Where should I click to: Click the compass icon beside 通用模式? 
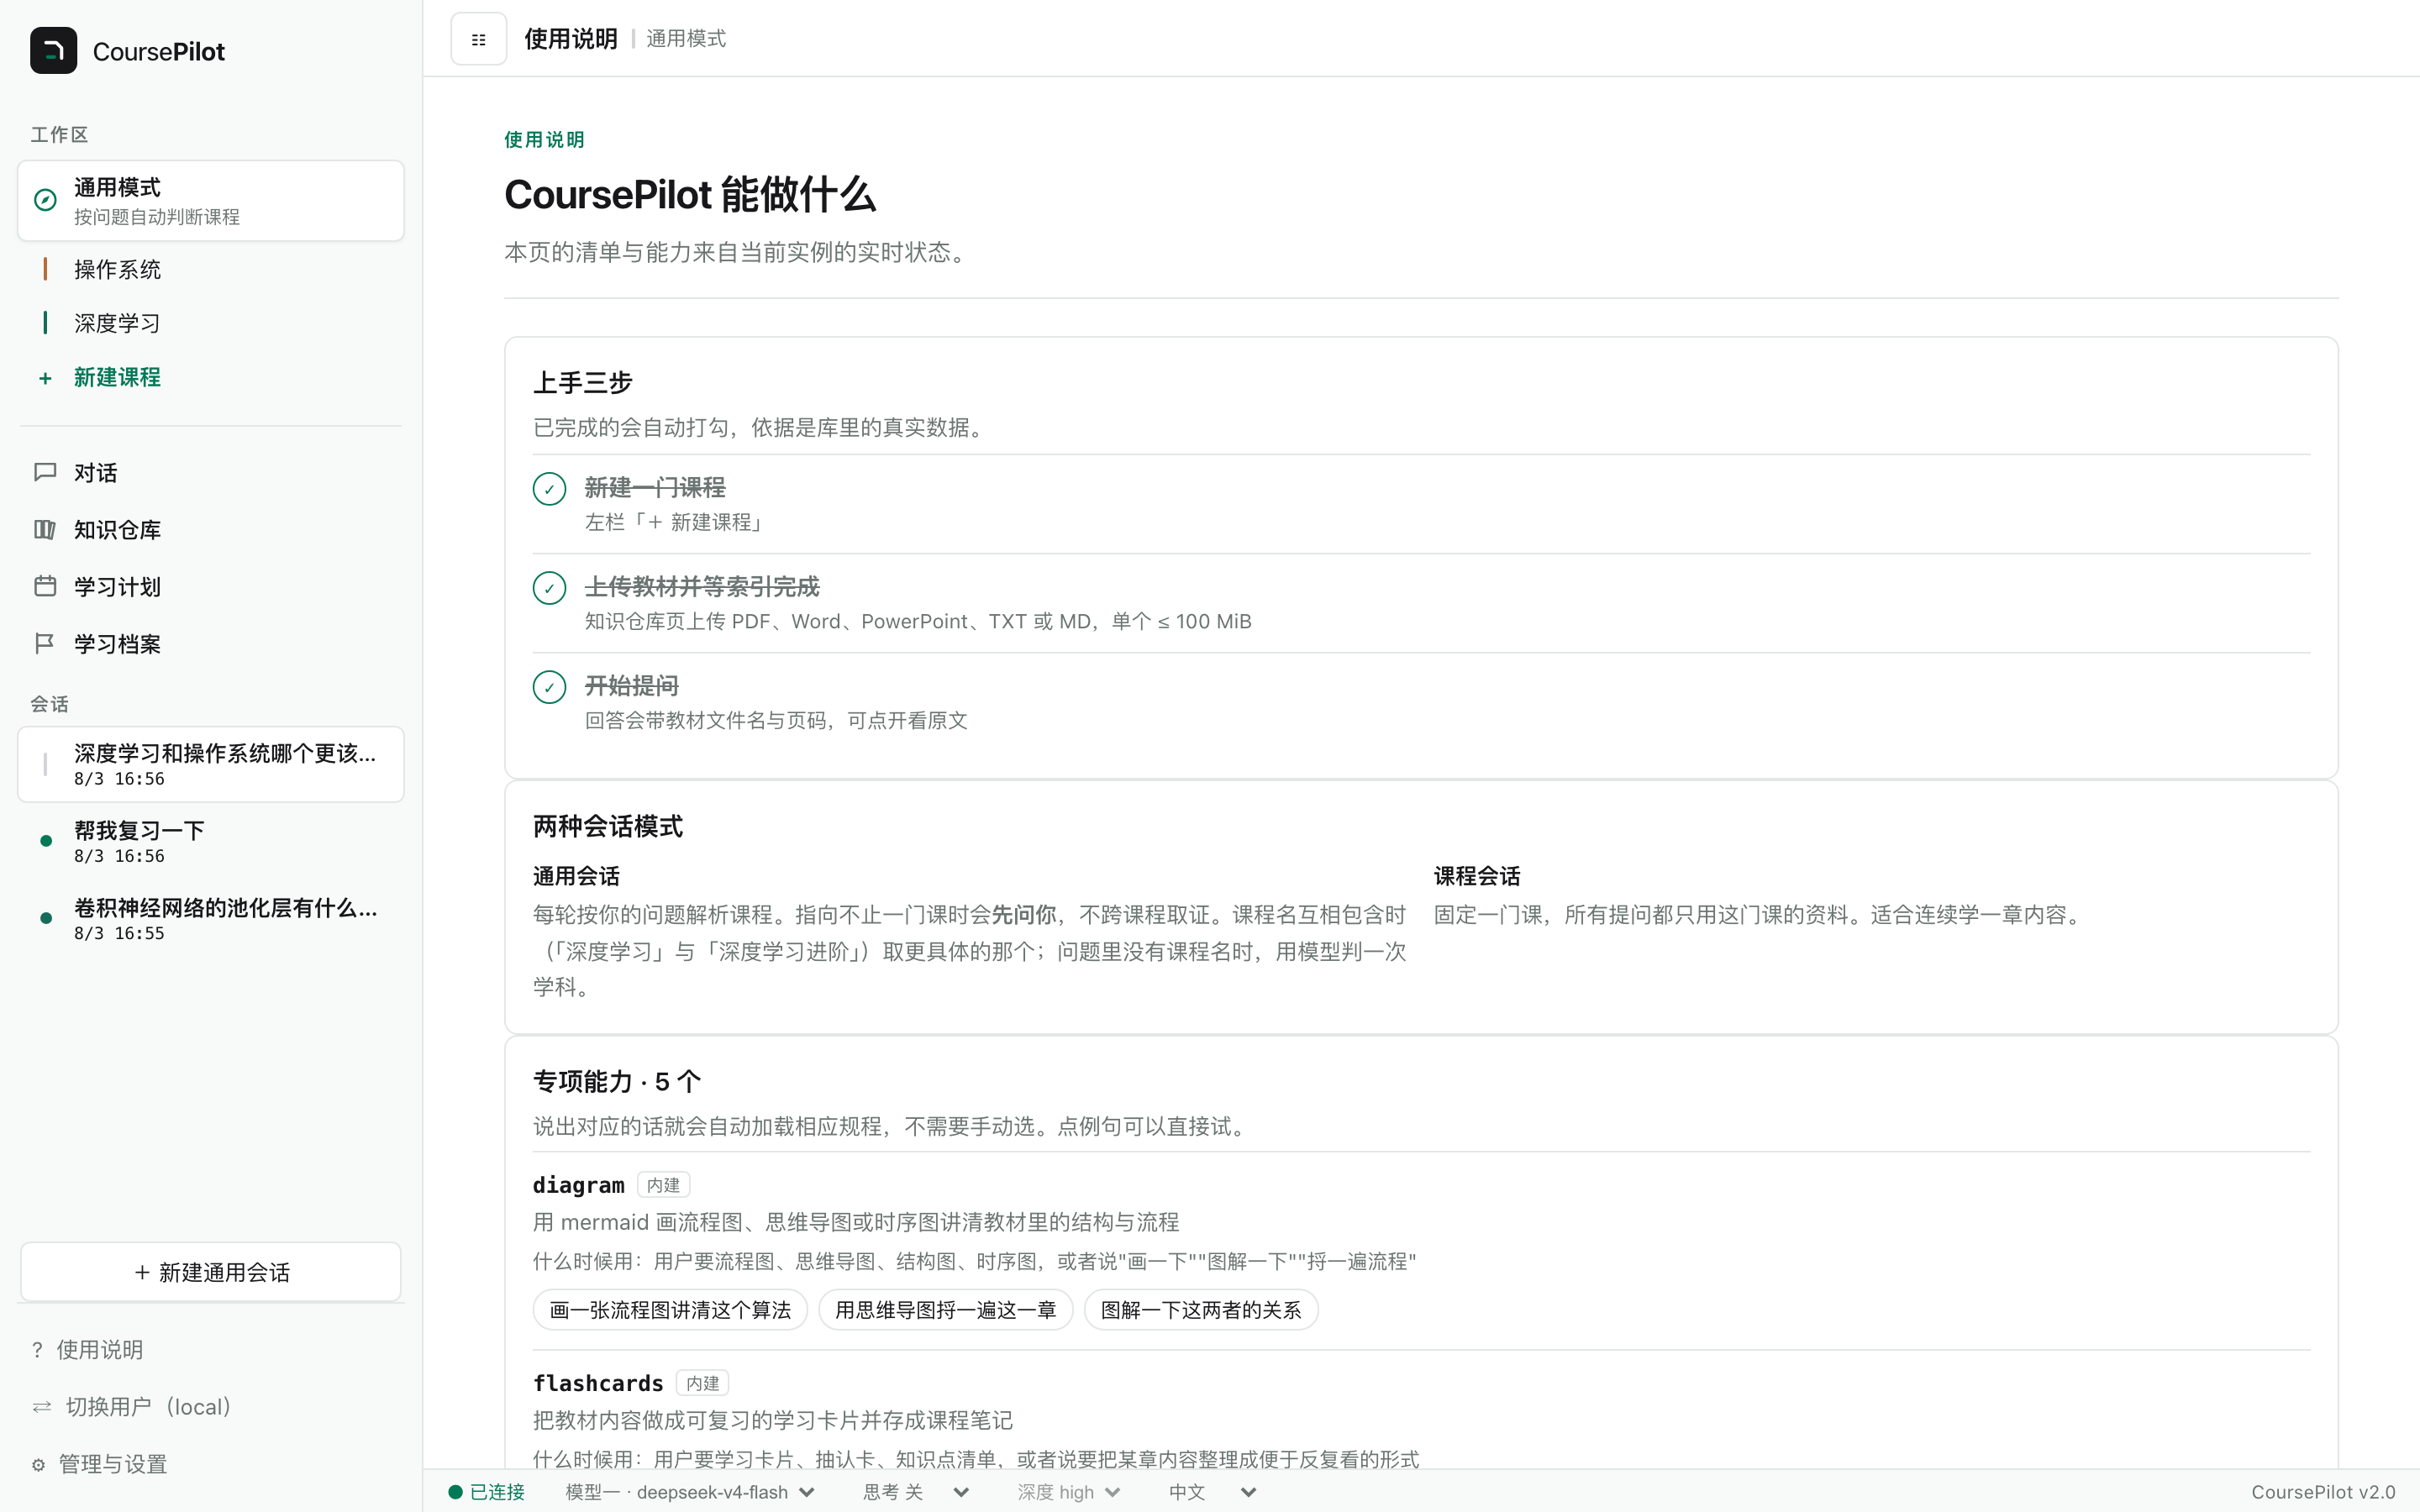45,200
